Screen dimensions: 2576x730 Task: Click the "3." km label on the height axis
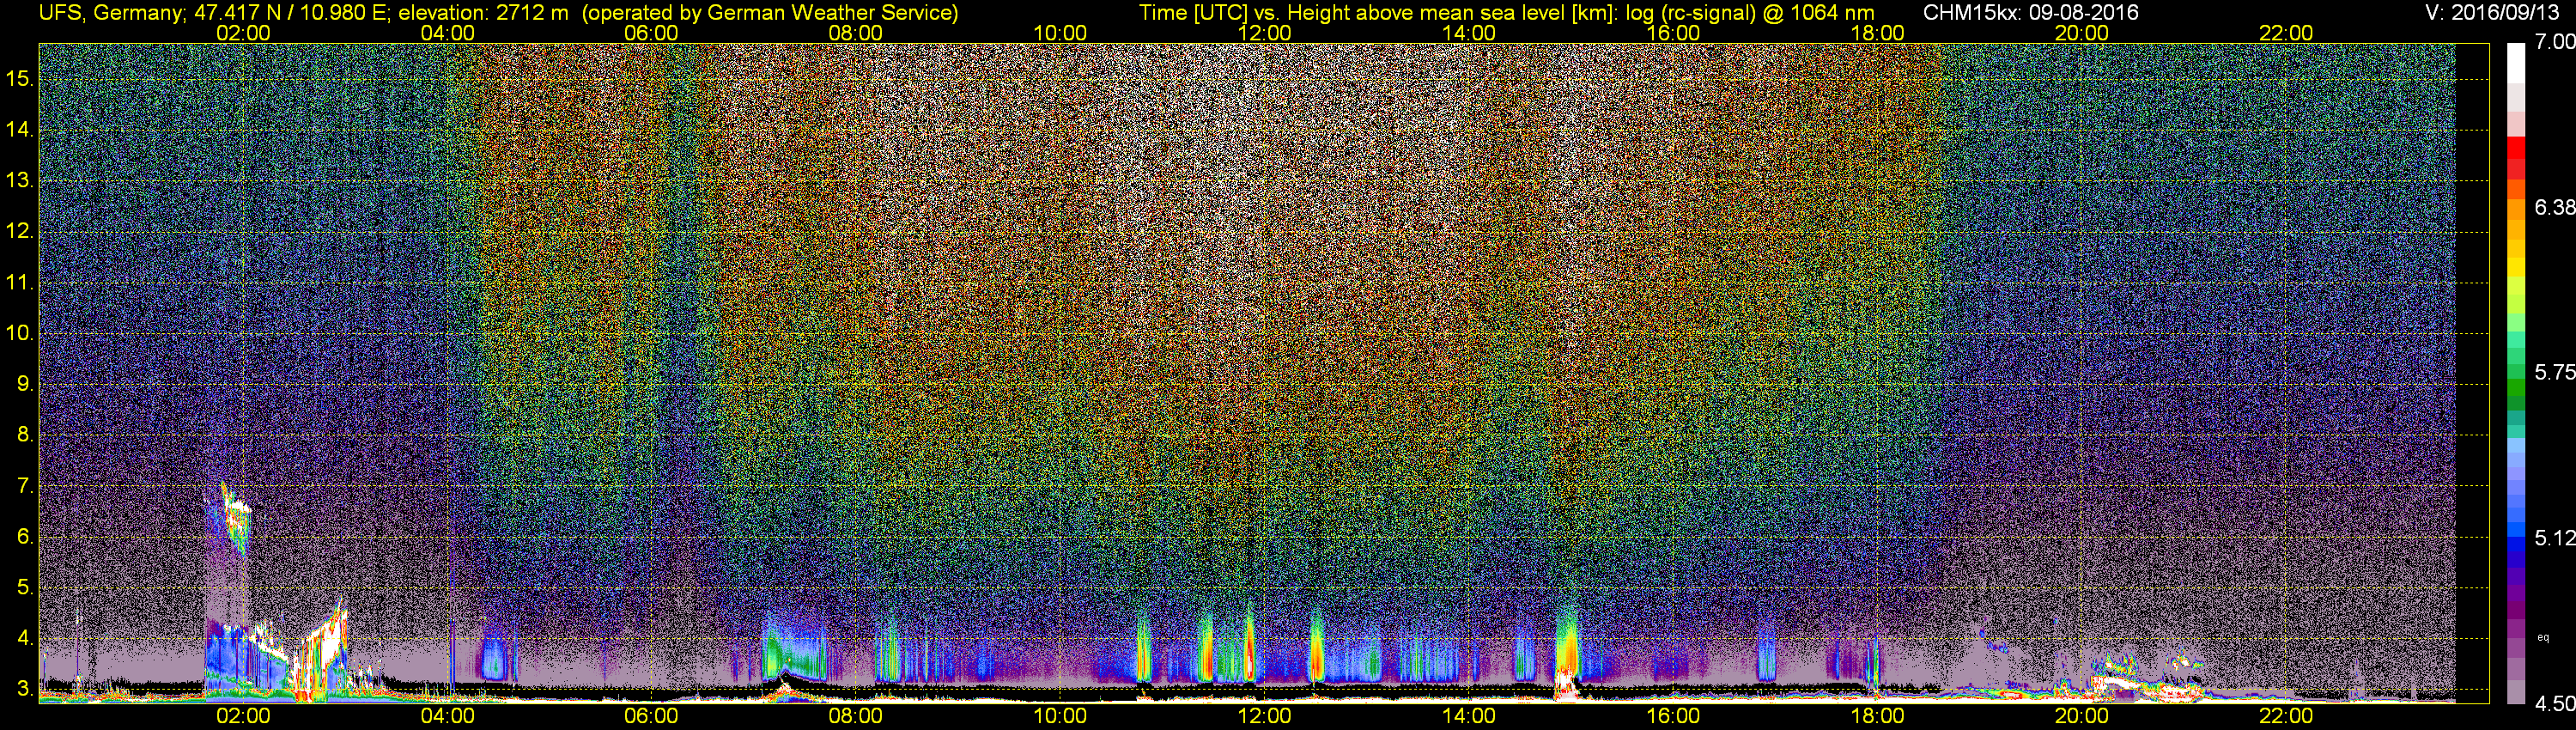coord(25,689)
